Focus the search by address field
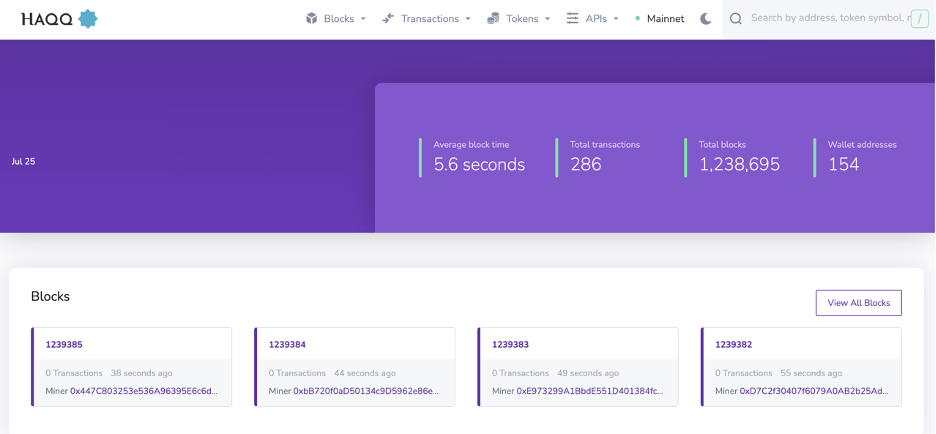This screenshot has width=936, height=434. pos(830,19)
